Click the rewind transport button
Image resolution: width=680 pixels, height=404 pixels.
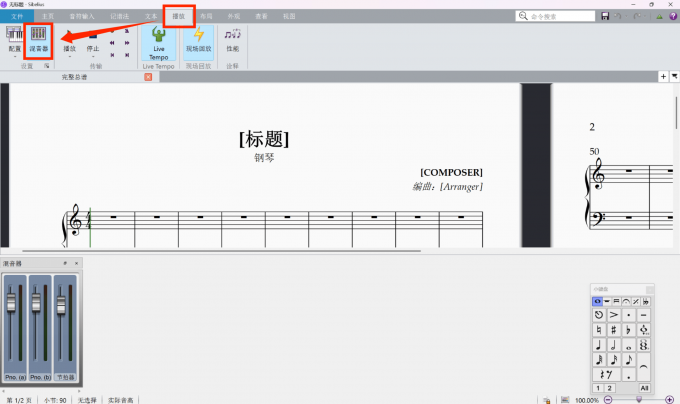[112, 43]
